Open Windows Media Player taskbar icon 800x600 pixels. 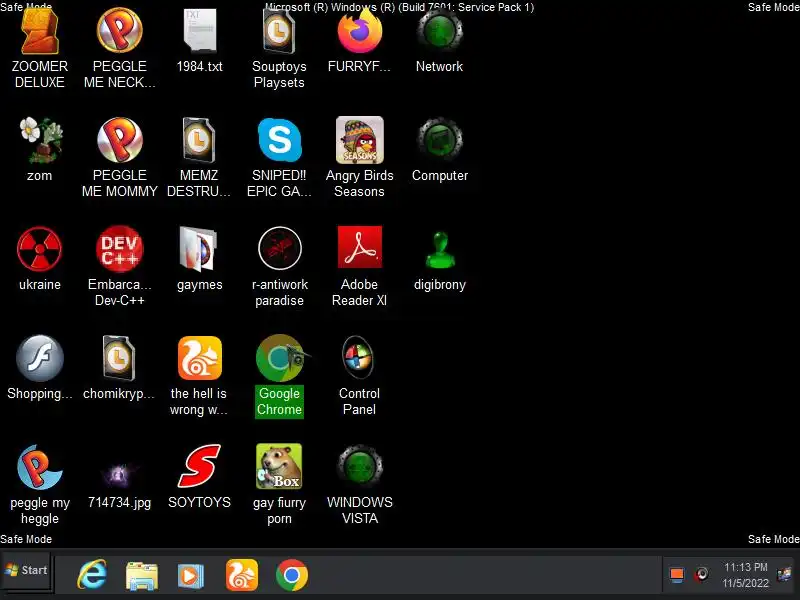click(x=191, y=576)
